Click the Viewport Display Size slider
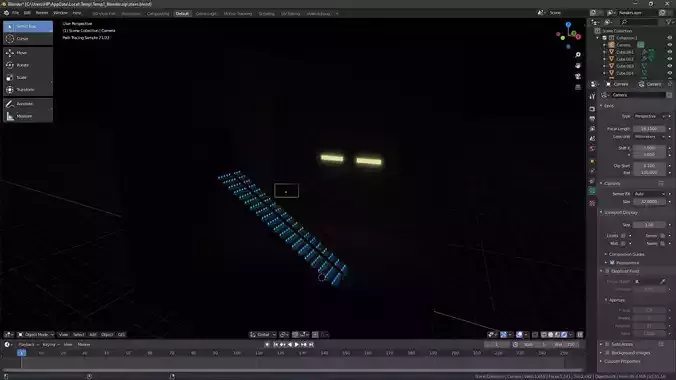The height and width of the screenshot is (380, 676). click(x=649, y=225)
